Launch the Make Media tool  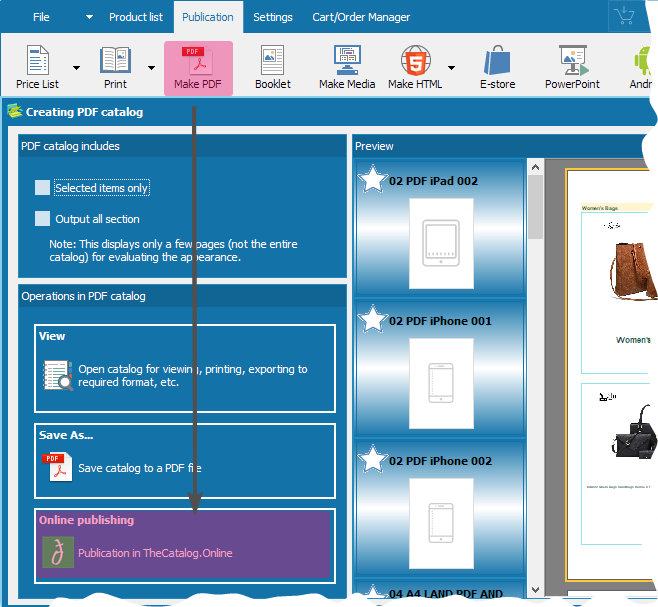[x=347, y=68]
